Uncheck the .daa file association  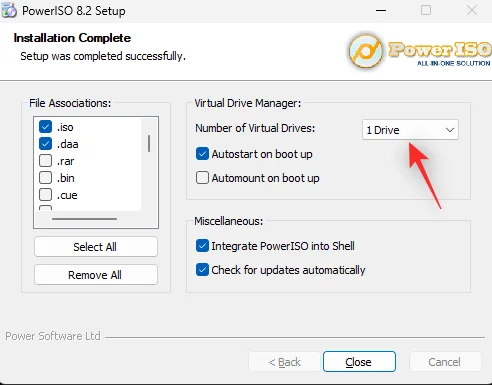[x=45, y=144]
